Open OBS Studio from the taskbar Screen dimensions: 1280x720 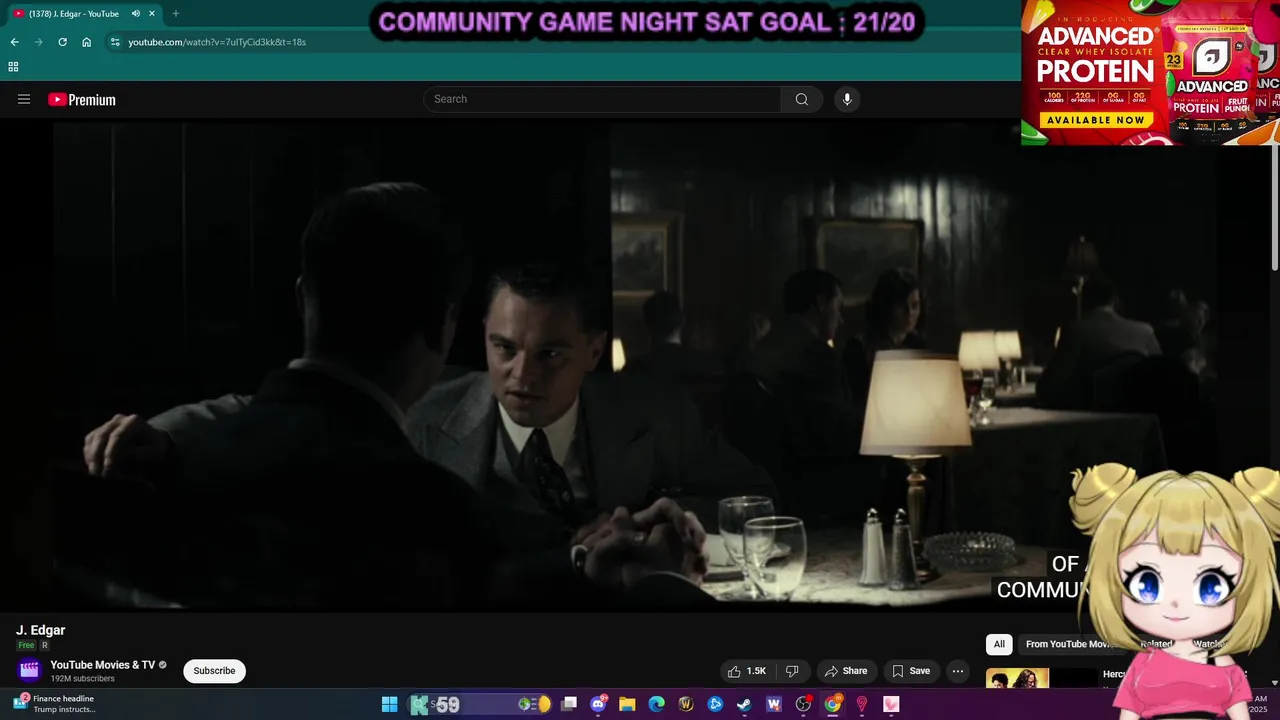click(x=803, y=704)
